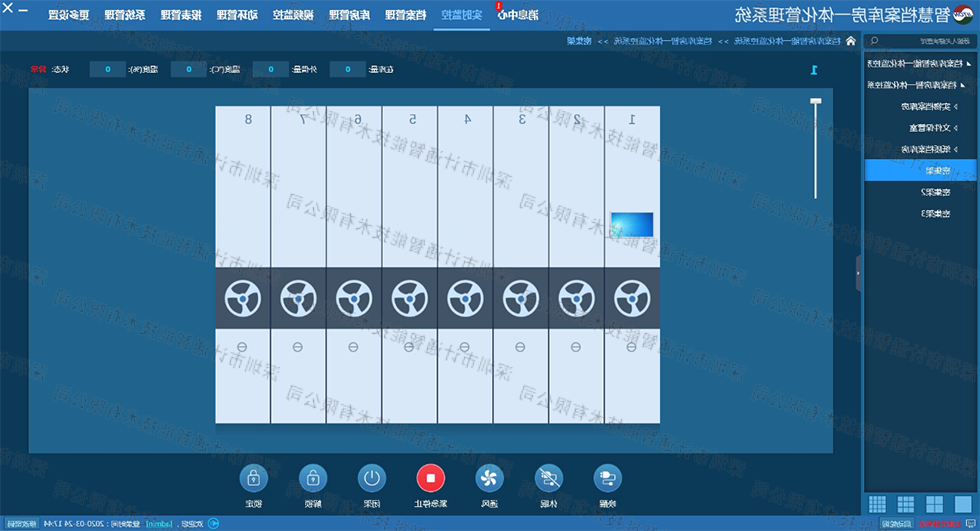The image size is (980, 531).
Task: Click the 闭架 power icon
Action: (x=372, y=478)
